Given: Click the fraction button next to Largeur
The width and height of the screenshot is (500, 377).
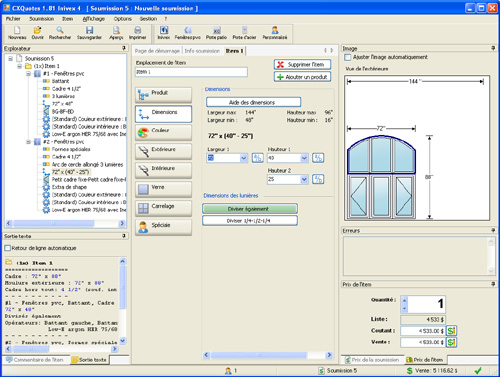Looking at the screenshot, I should pyautogui.click(x=257, y=158).
